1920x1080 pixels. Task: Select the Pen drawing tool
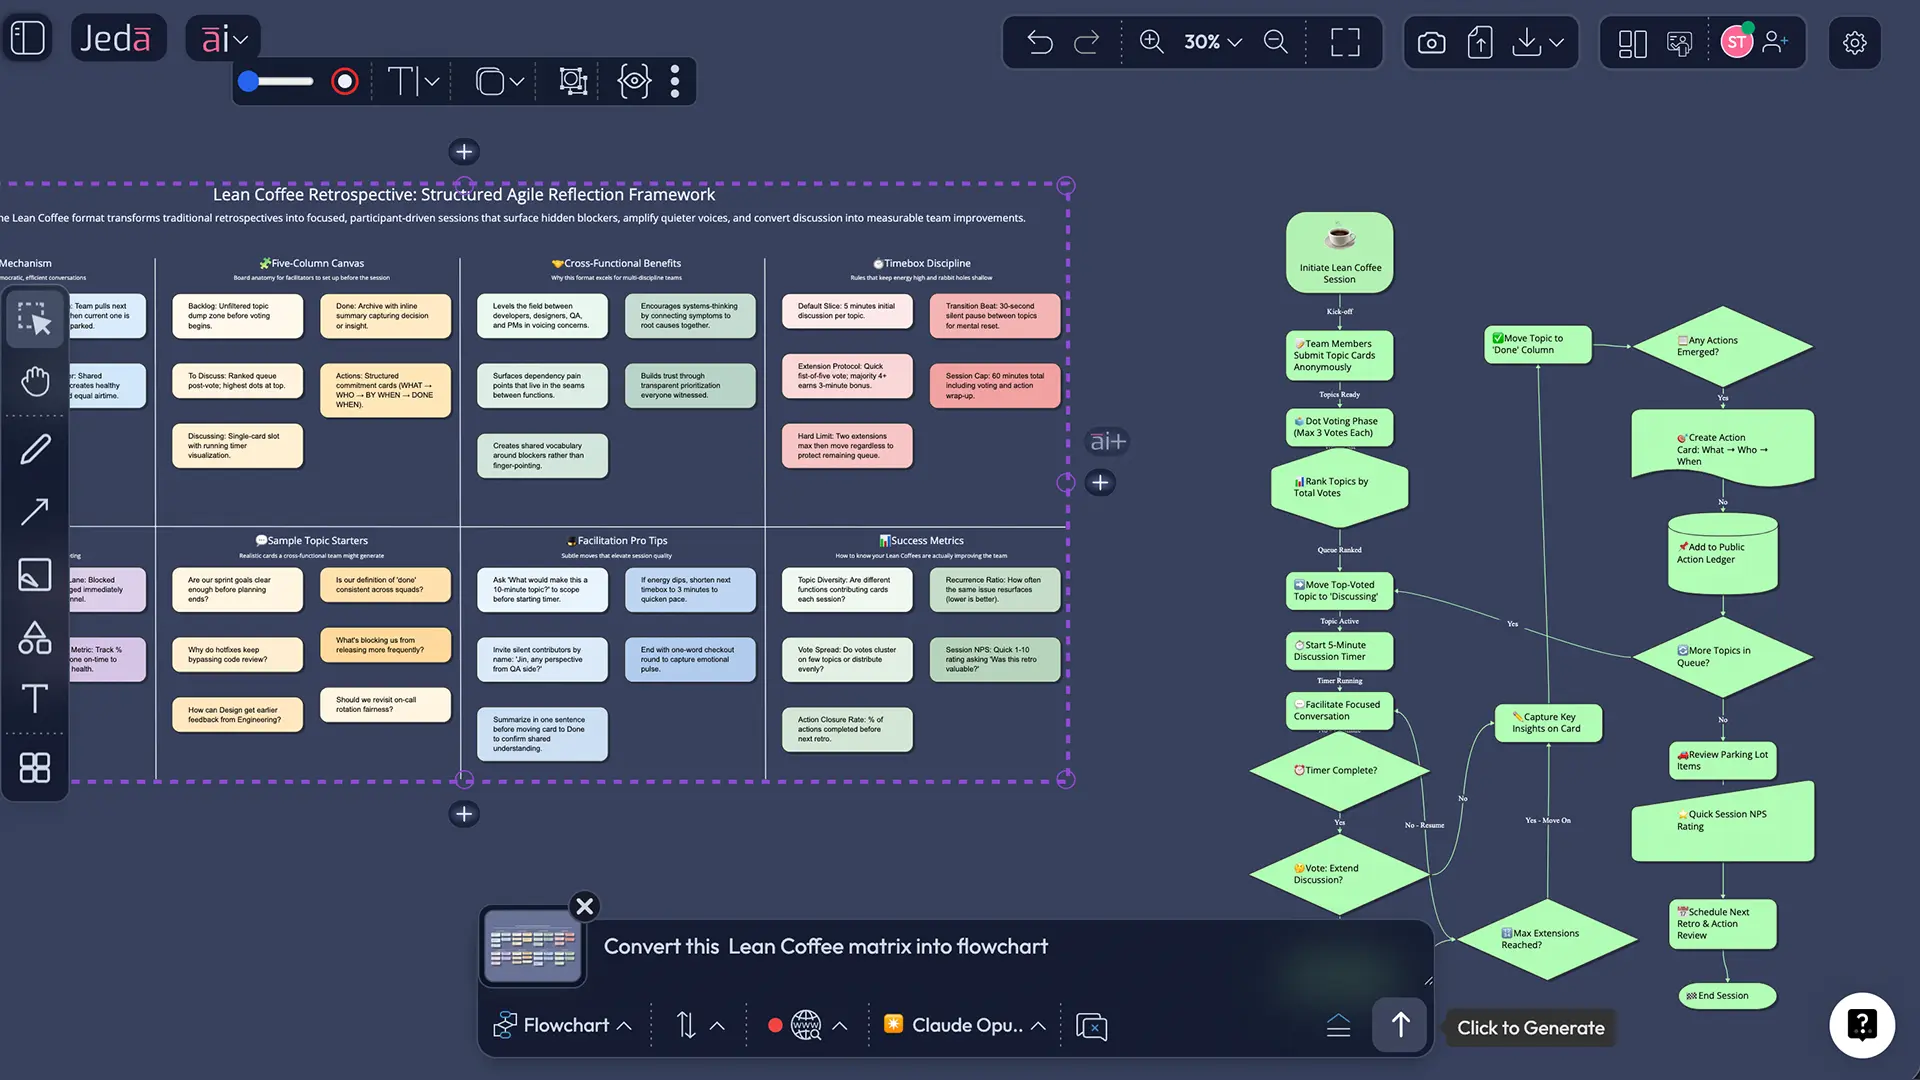pos(35,448)
